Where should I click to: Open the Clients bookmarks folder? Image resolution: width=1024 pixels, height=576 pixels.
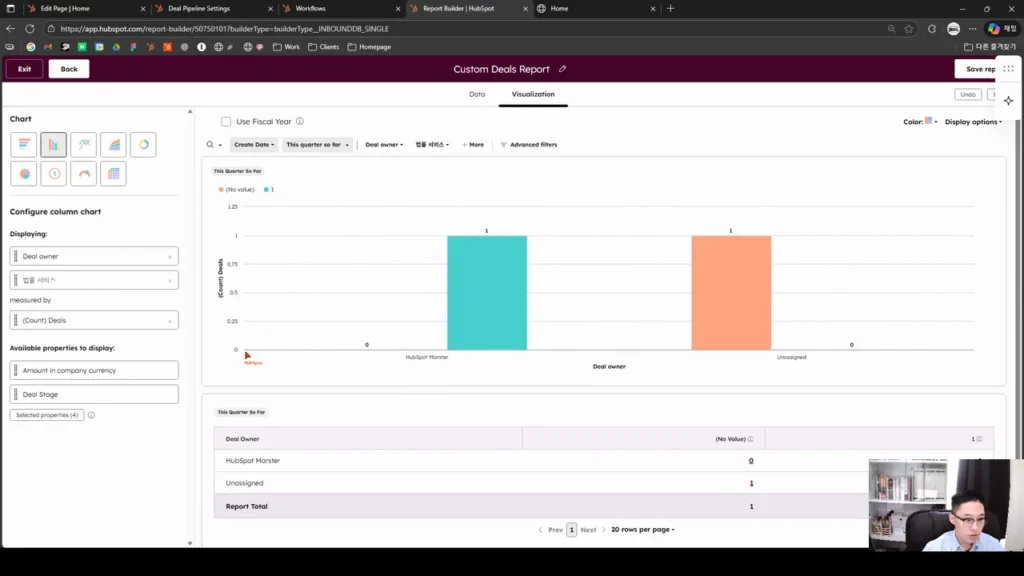click(323, 47)
